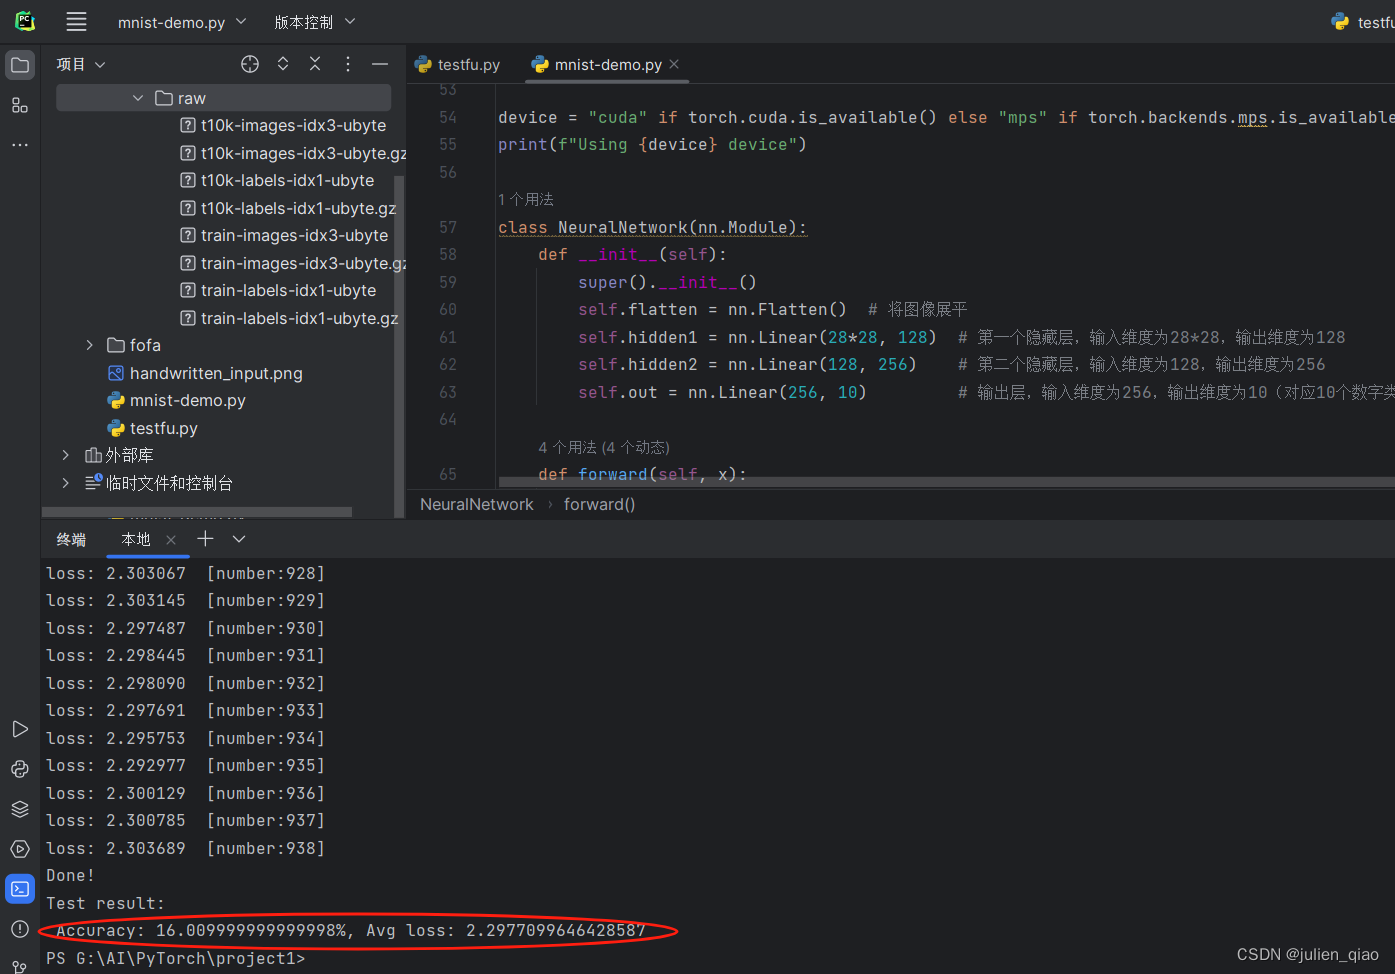Click project tree horizontal scrollbar
Screen dimensions: 1395x974
197,511
